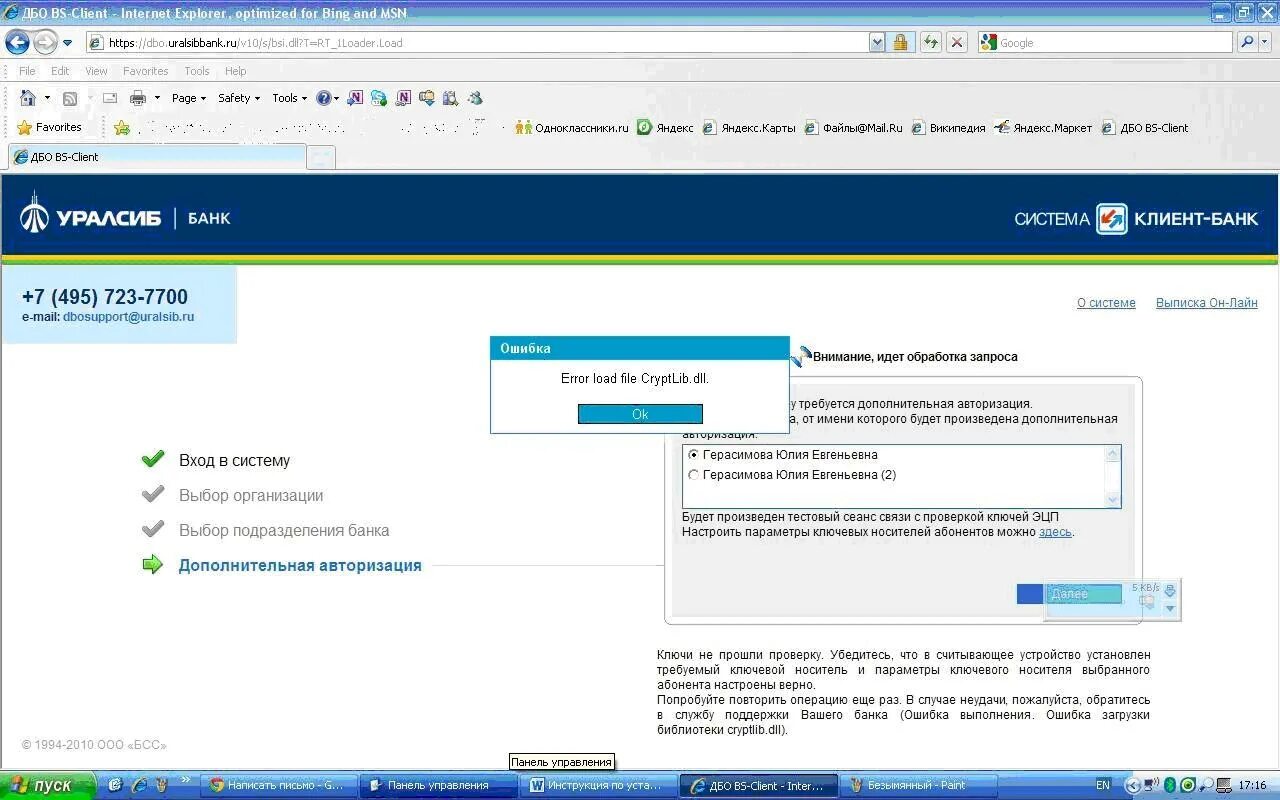Screen dimensions: 1280x800
Task: Open the View menu
Action: click(96, 71)
